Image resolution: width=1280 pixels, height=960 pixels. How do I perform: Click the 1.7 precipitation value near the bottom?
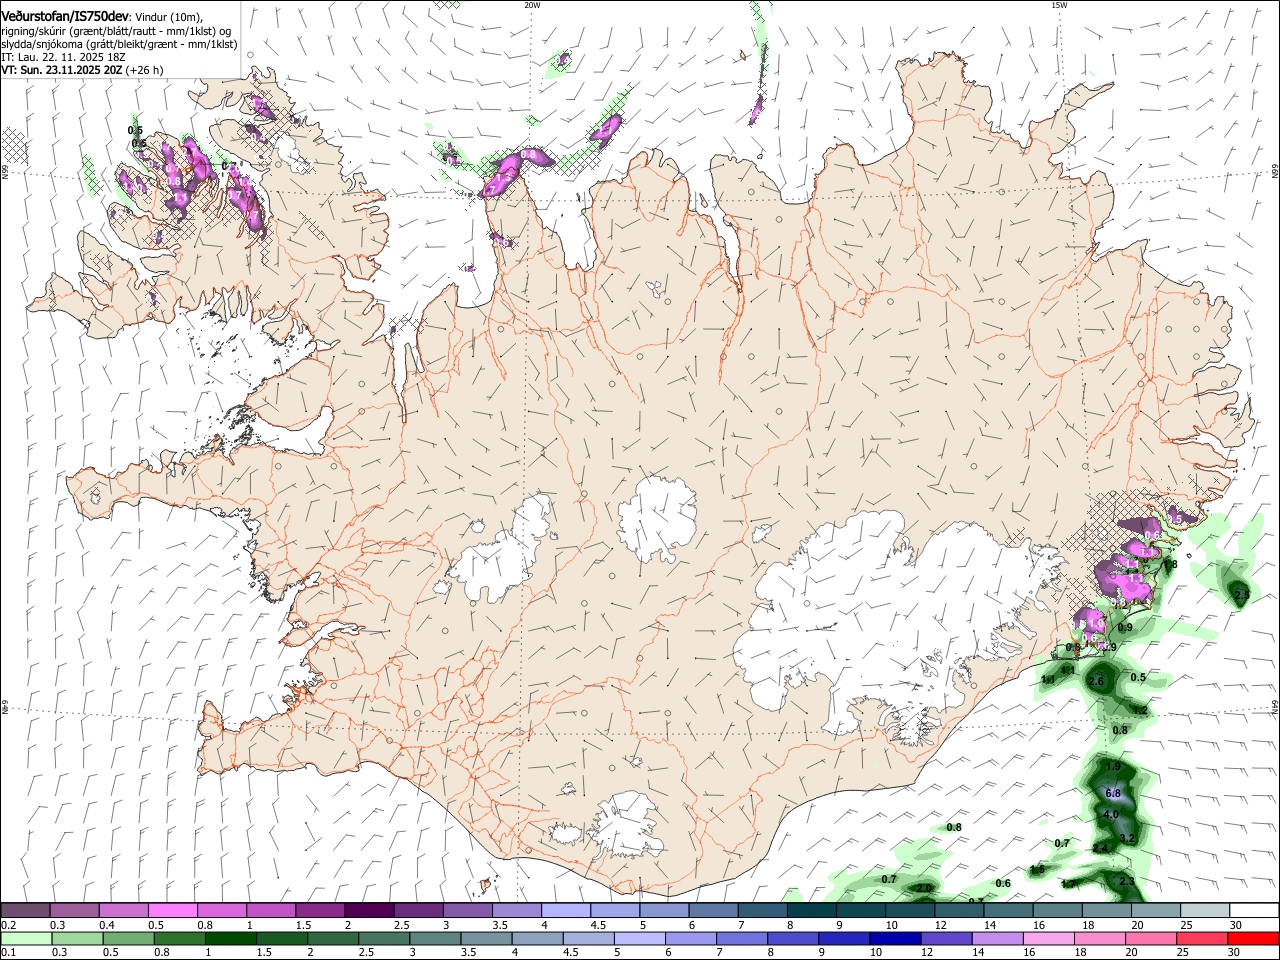[x=1069, y=884]
